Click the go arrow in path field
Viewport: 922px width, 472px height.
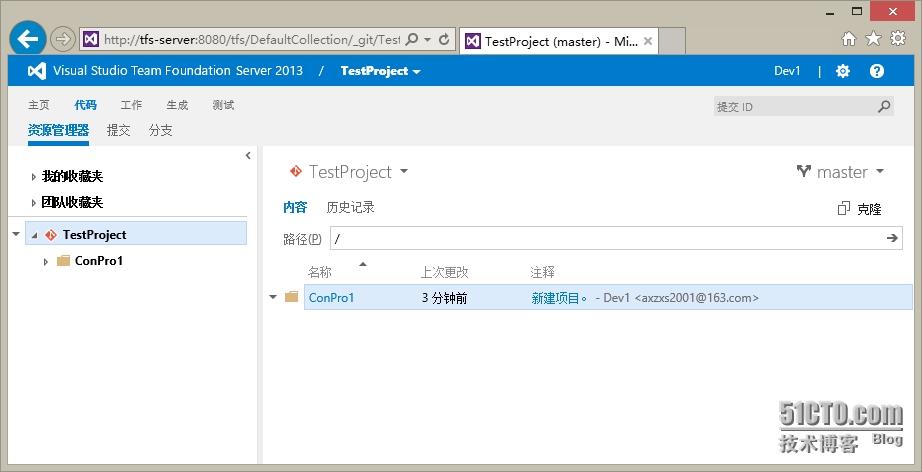pyautogui.click(x=893, y=238)
